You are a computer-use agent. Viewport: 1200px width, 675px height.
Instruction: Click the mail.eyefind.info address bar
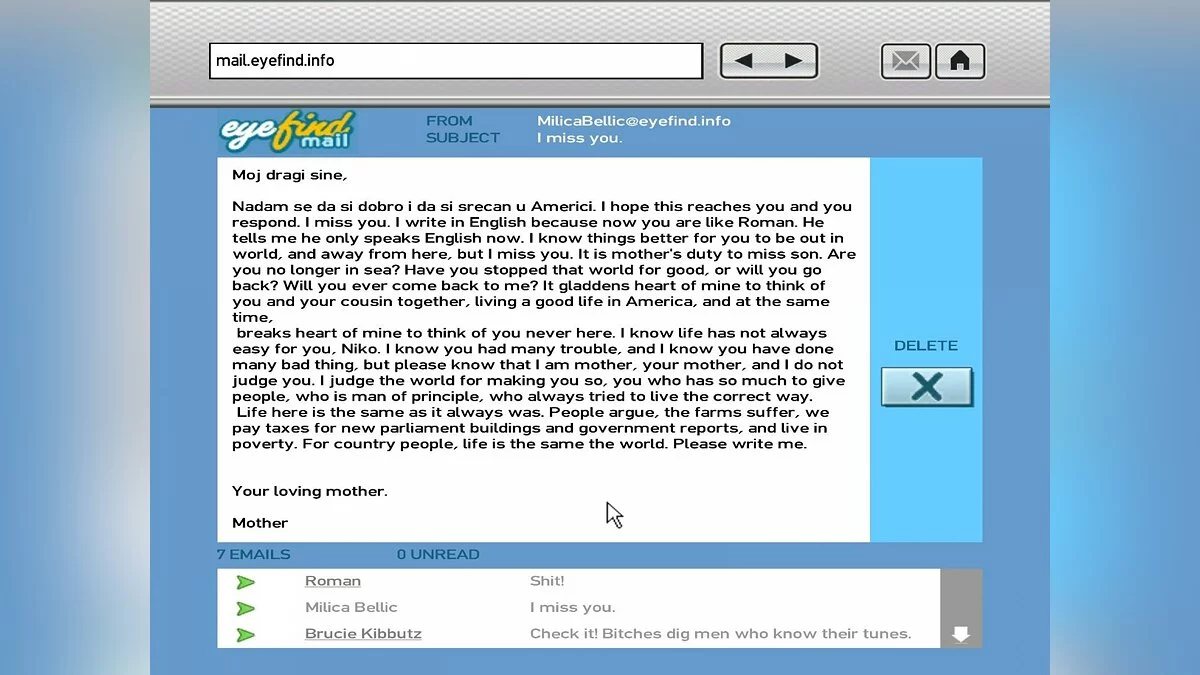(x=456, y=61)
